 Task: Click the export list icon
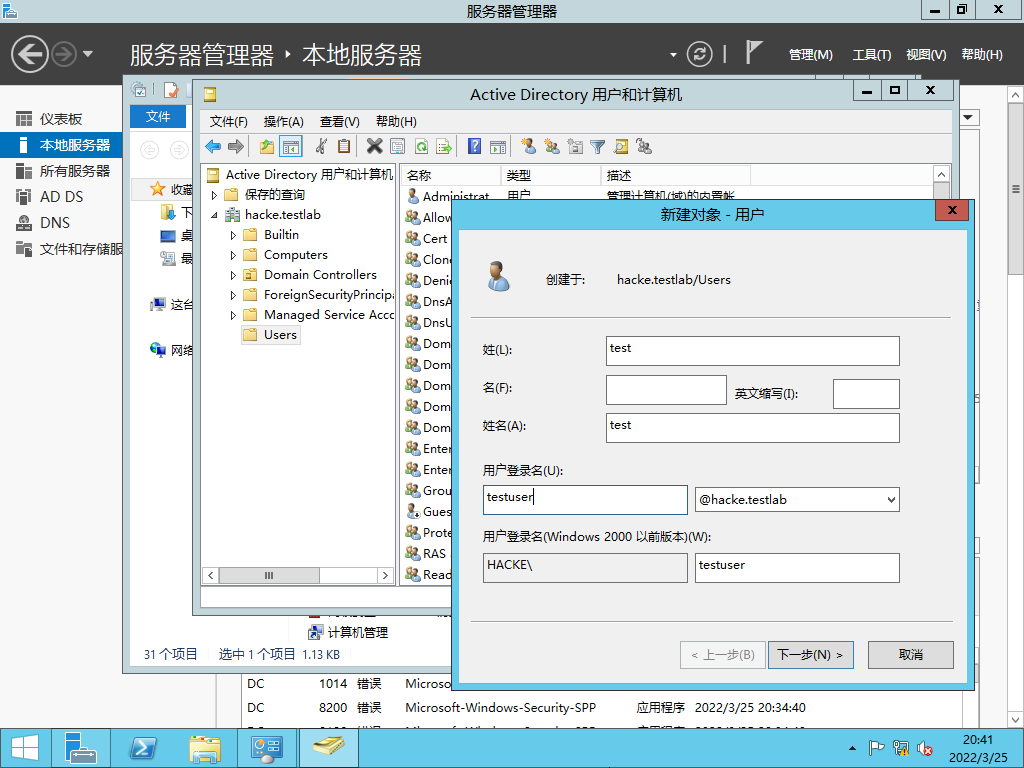pos(444,147)
